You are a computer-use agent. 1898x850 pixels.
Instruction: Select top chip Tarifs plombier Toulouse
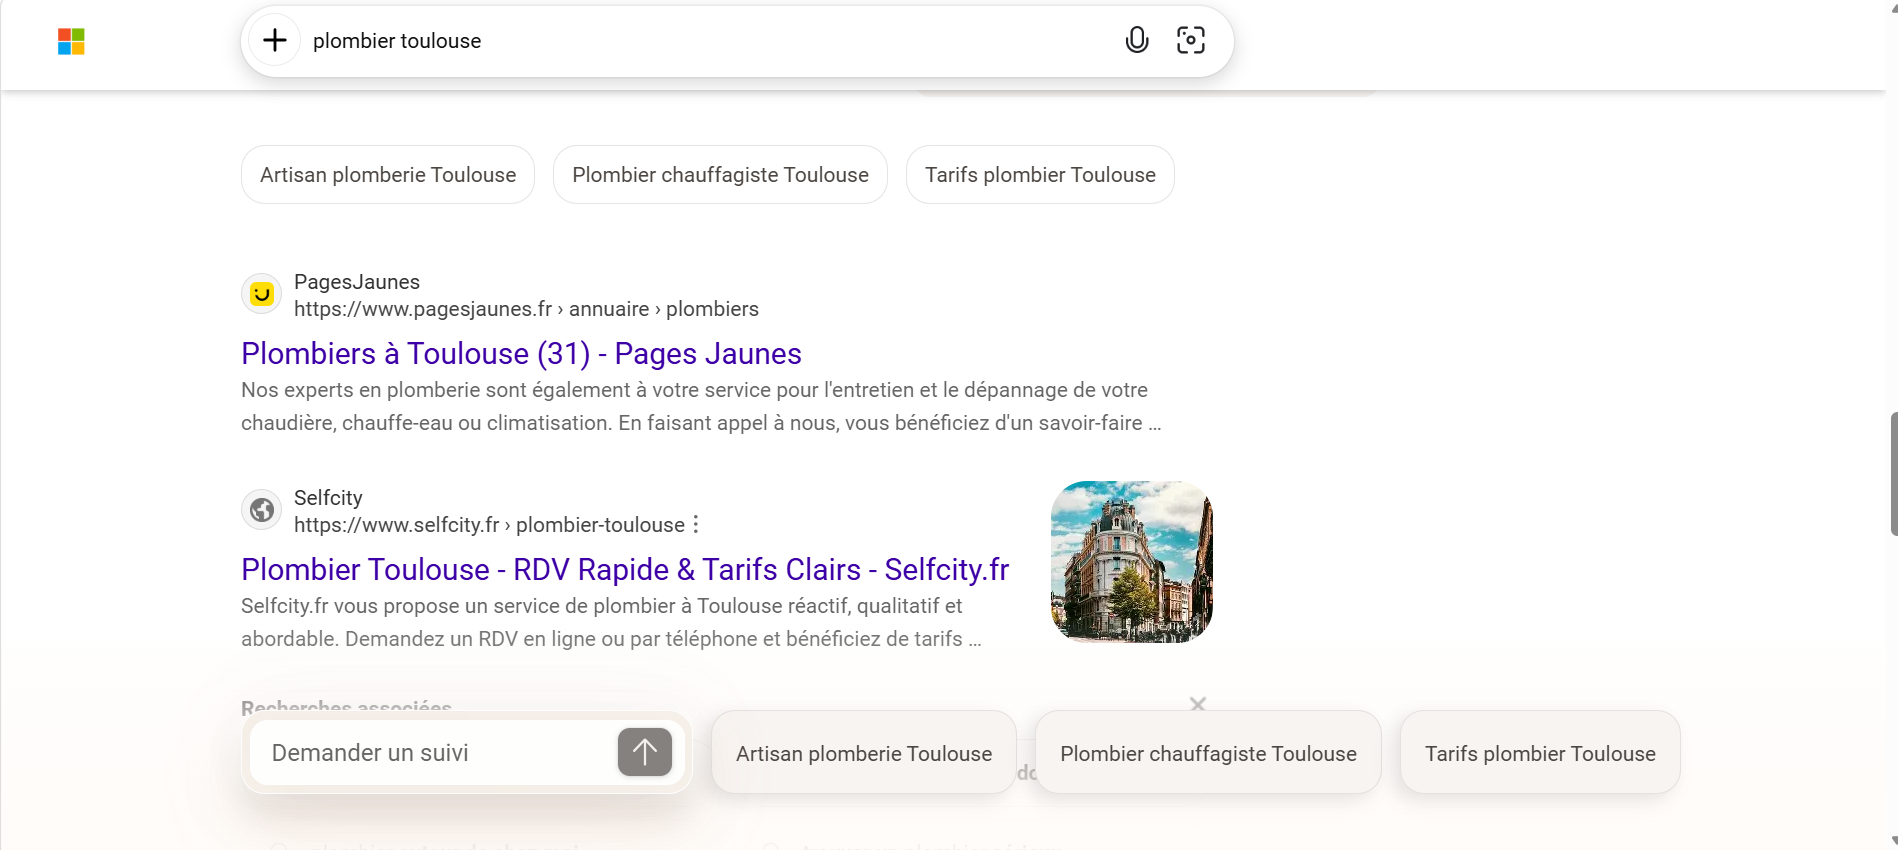(x=1040, y=175)
